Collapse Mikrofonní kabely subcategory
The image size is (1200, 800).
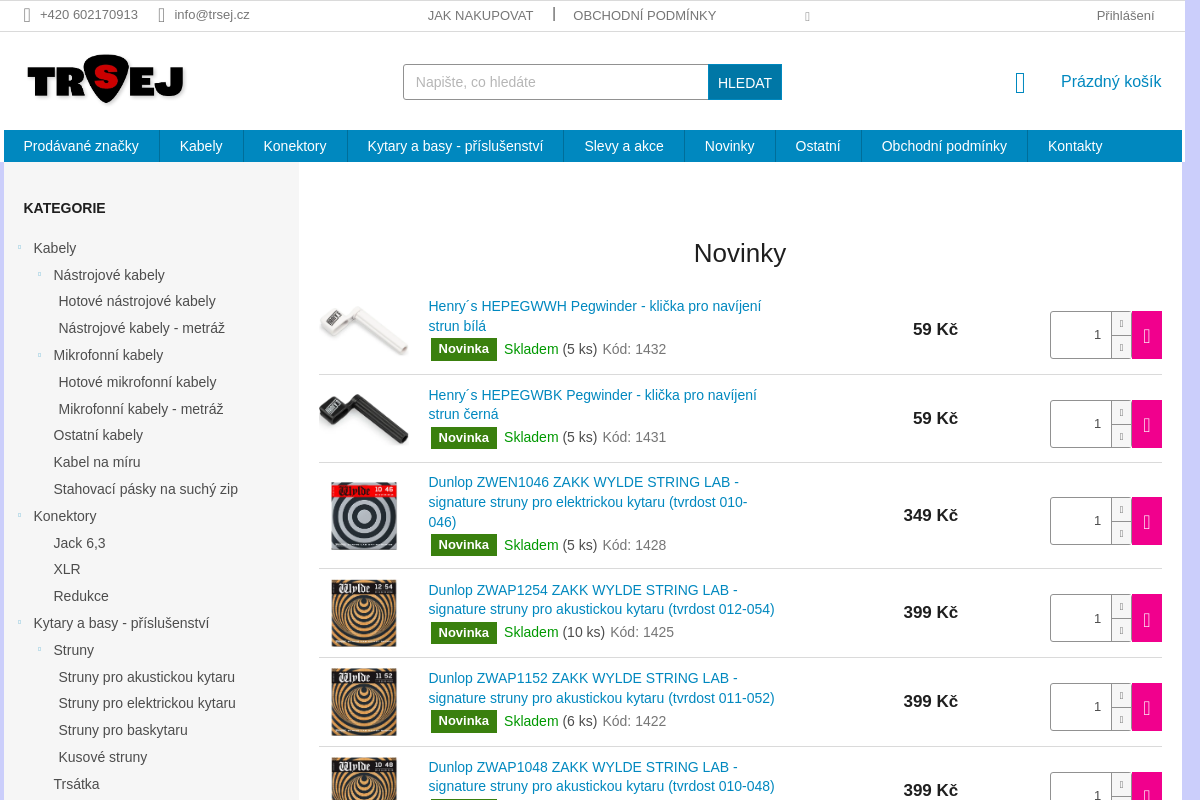pos(39,355)
